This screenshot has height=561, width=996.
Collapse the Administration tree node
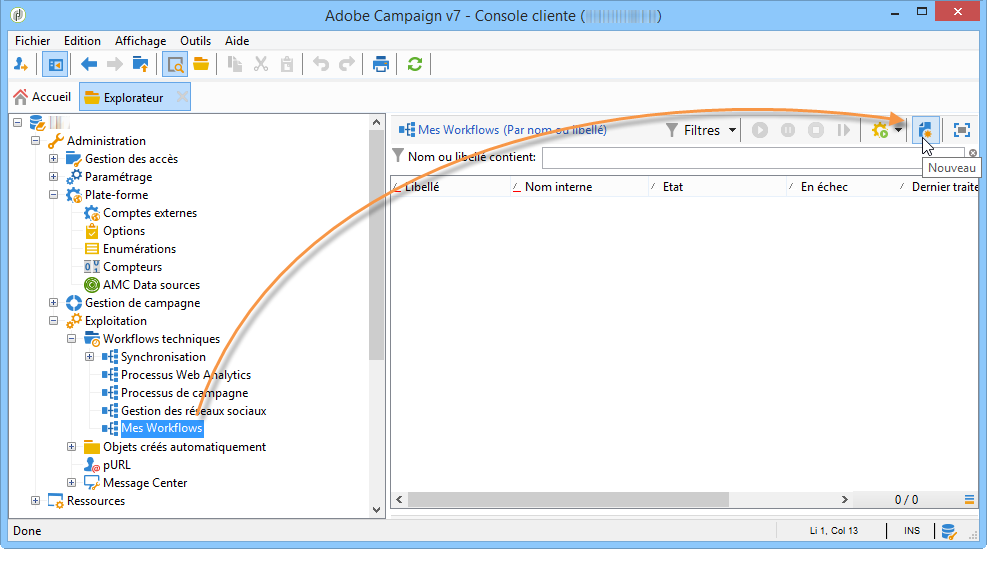click(x=36, y=141)
